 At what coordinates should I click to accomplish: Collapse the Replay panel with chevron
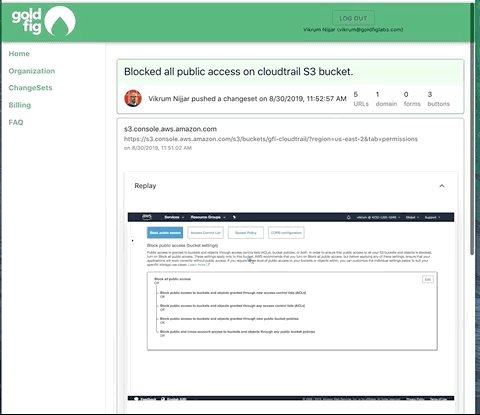pyautogui.click(x=442, y=186)
